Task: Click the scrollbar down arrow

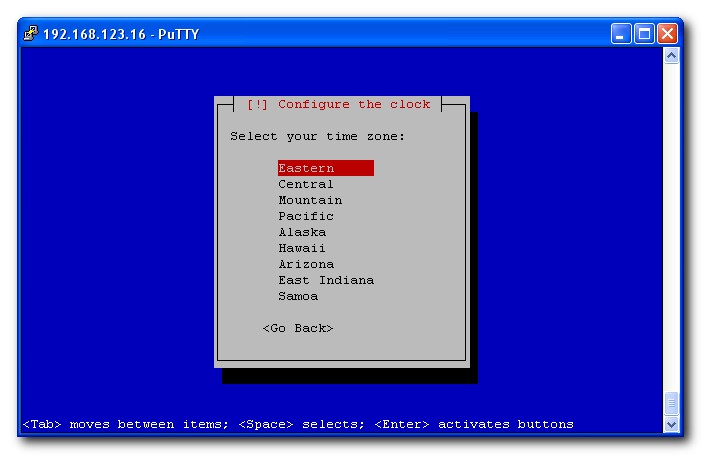Action: pyautogui.click(x=671, y=425)
